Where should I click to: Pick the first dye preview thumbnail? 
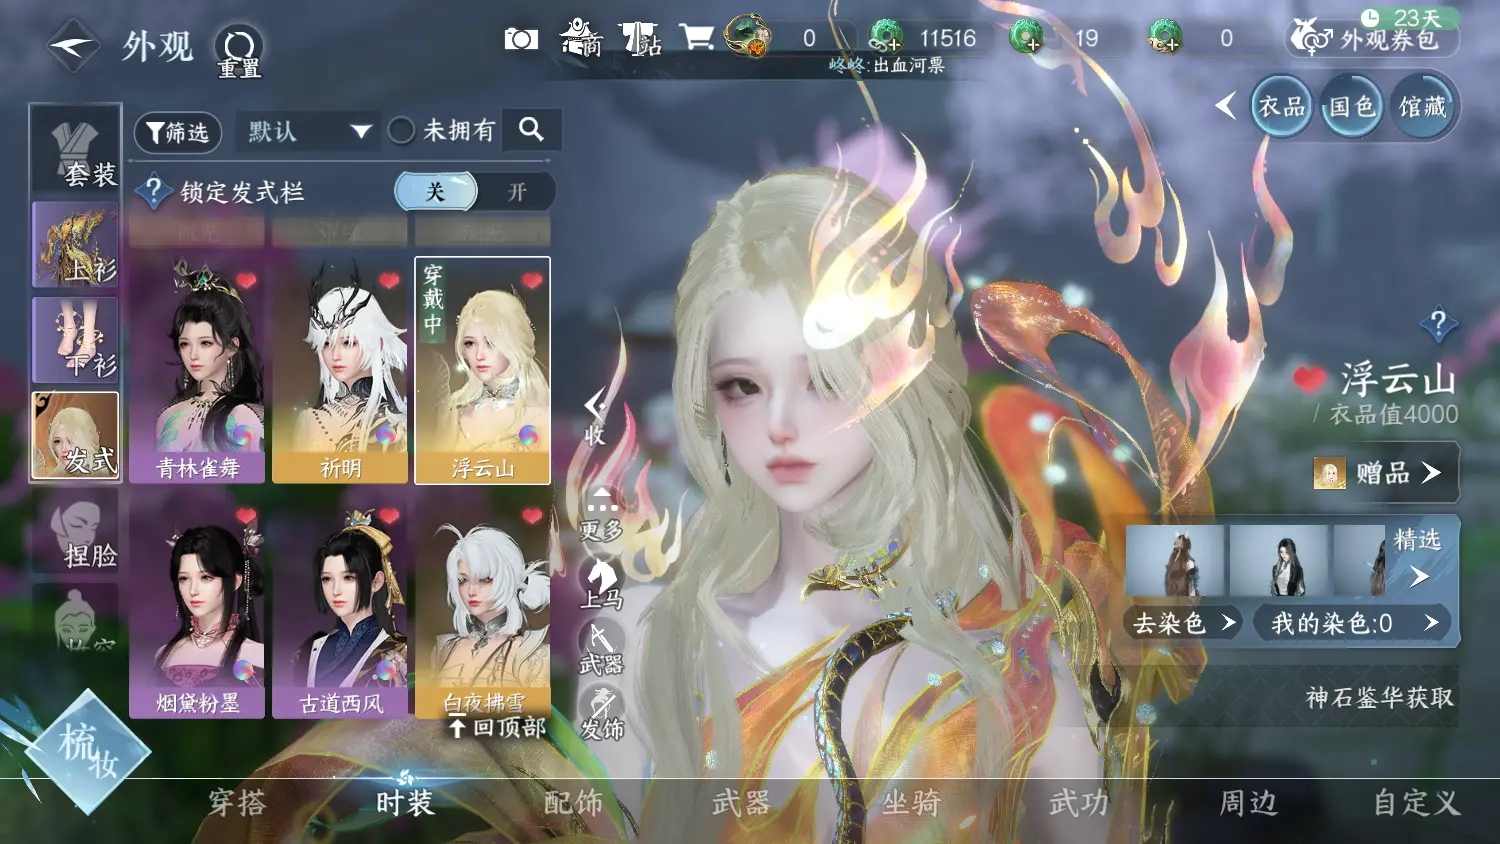tap(1175, 560)
